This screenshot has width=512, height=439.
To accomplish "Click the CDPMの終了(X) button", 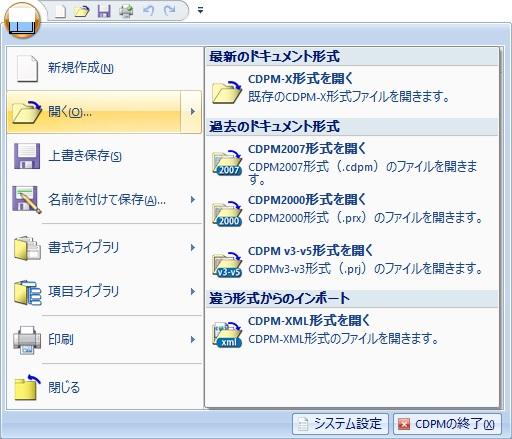I will point(447,424).
